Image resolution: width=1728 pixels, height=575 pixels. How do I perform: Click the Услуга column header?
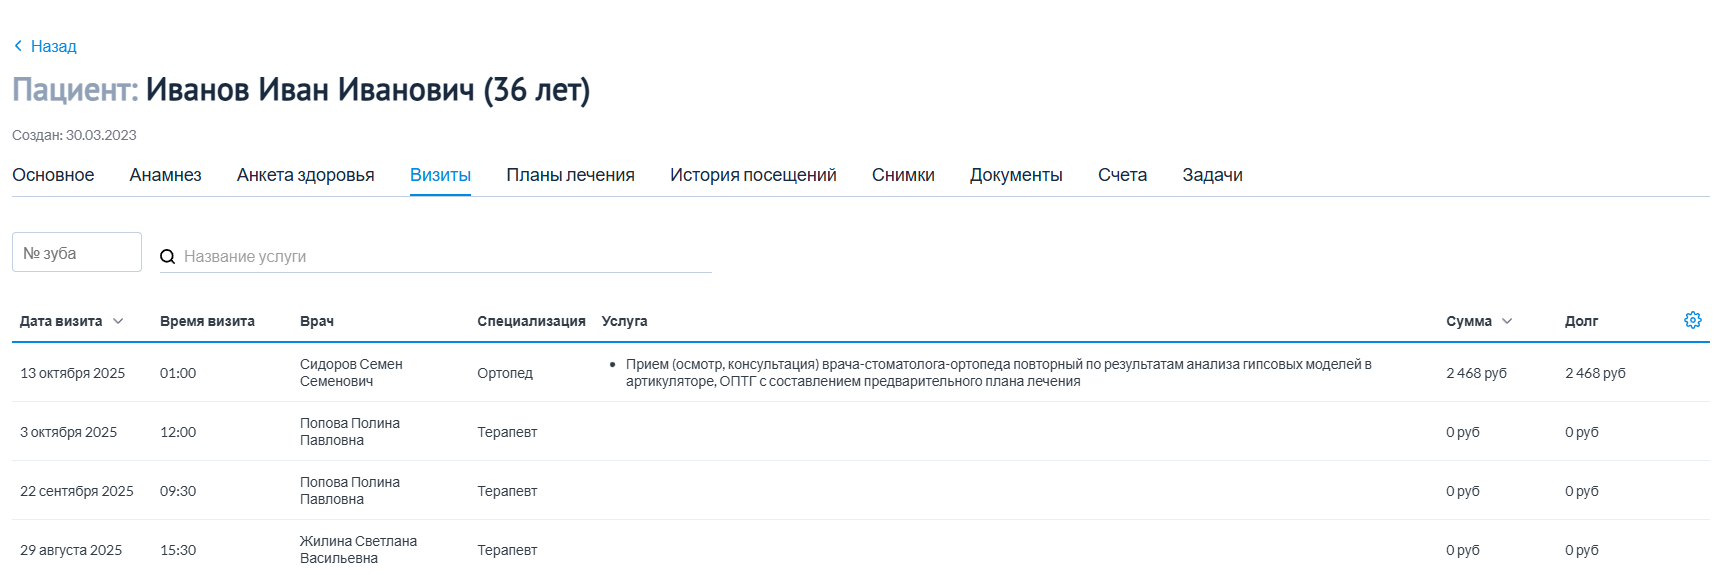coord(624,321)
